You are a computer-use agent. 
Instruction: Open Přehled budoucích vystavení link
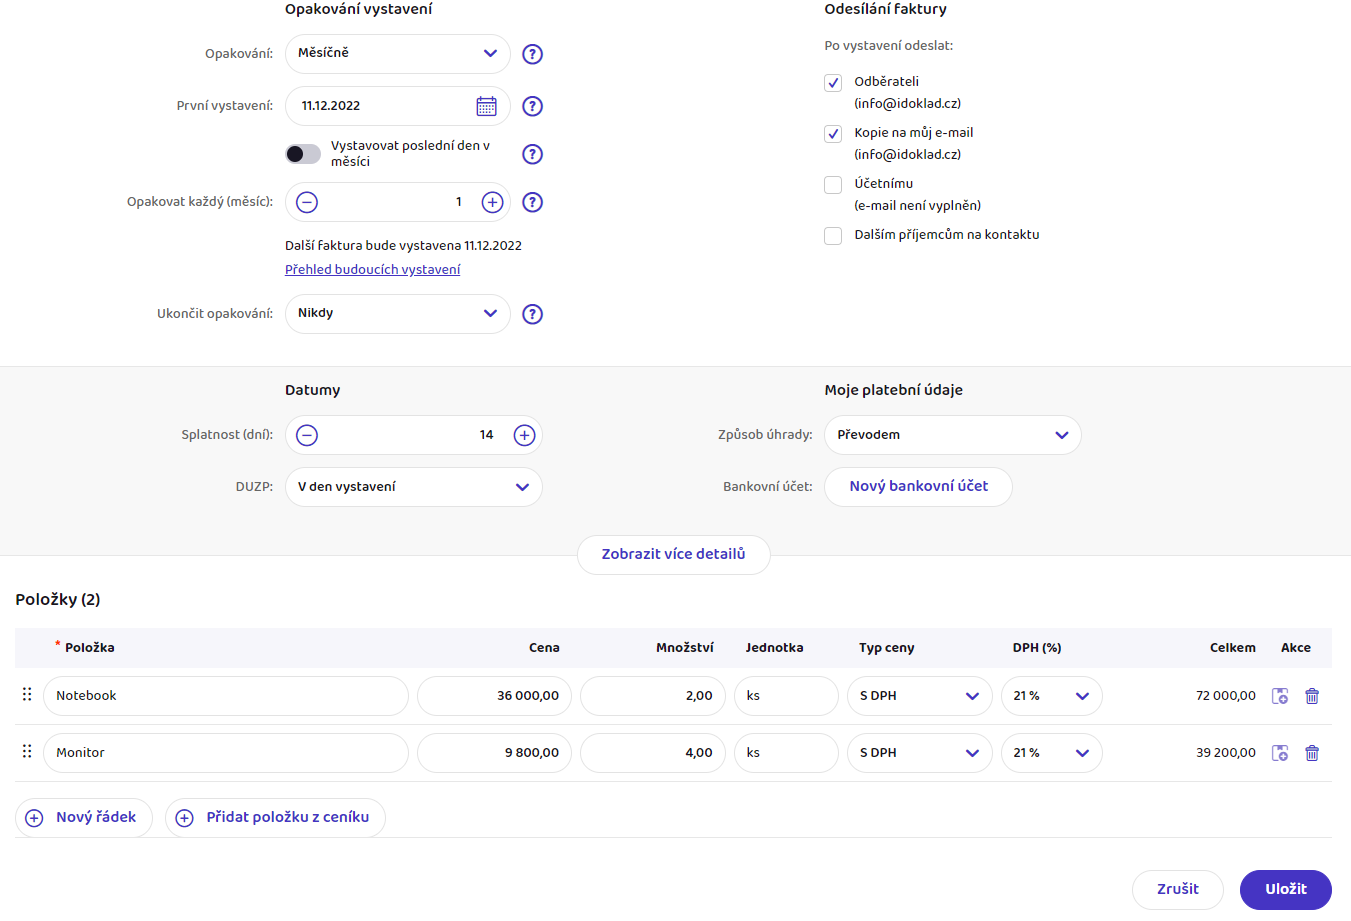tap(373, 270)
